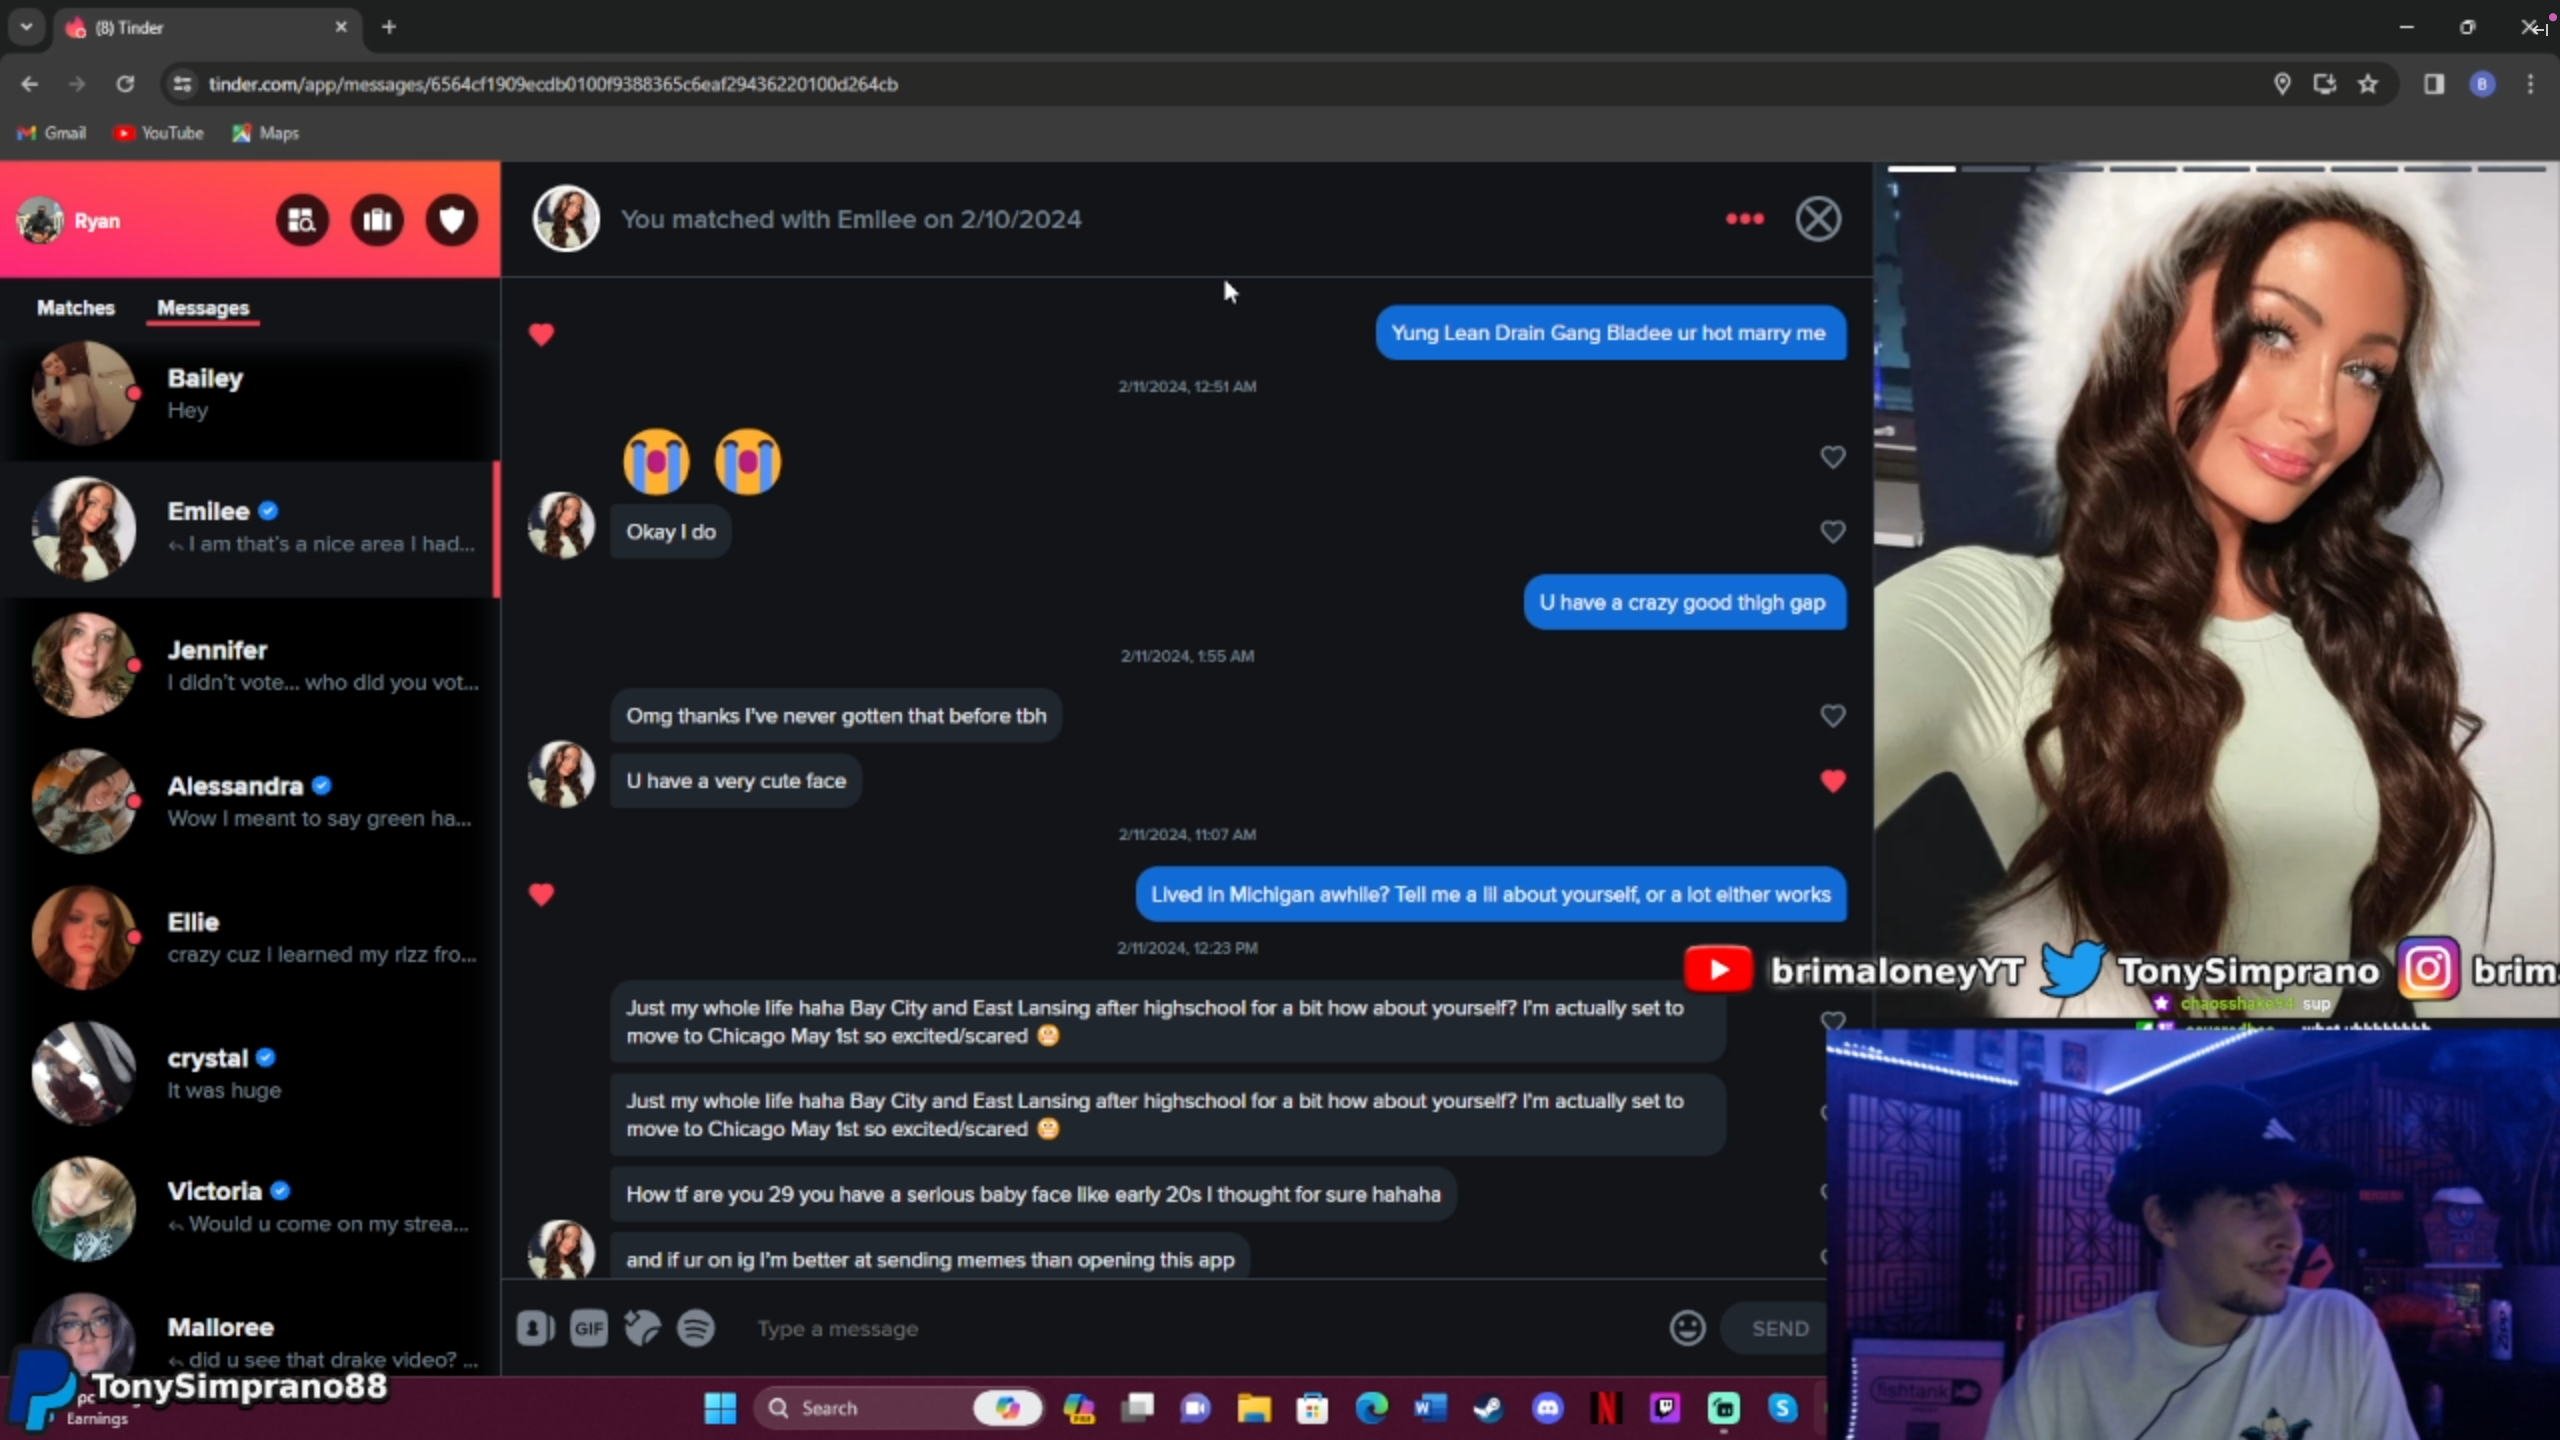This screenshot has height=1440, width=2560.
Task: Open crystal's conversation
Action: pos(250,1073)
